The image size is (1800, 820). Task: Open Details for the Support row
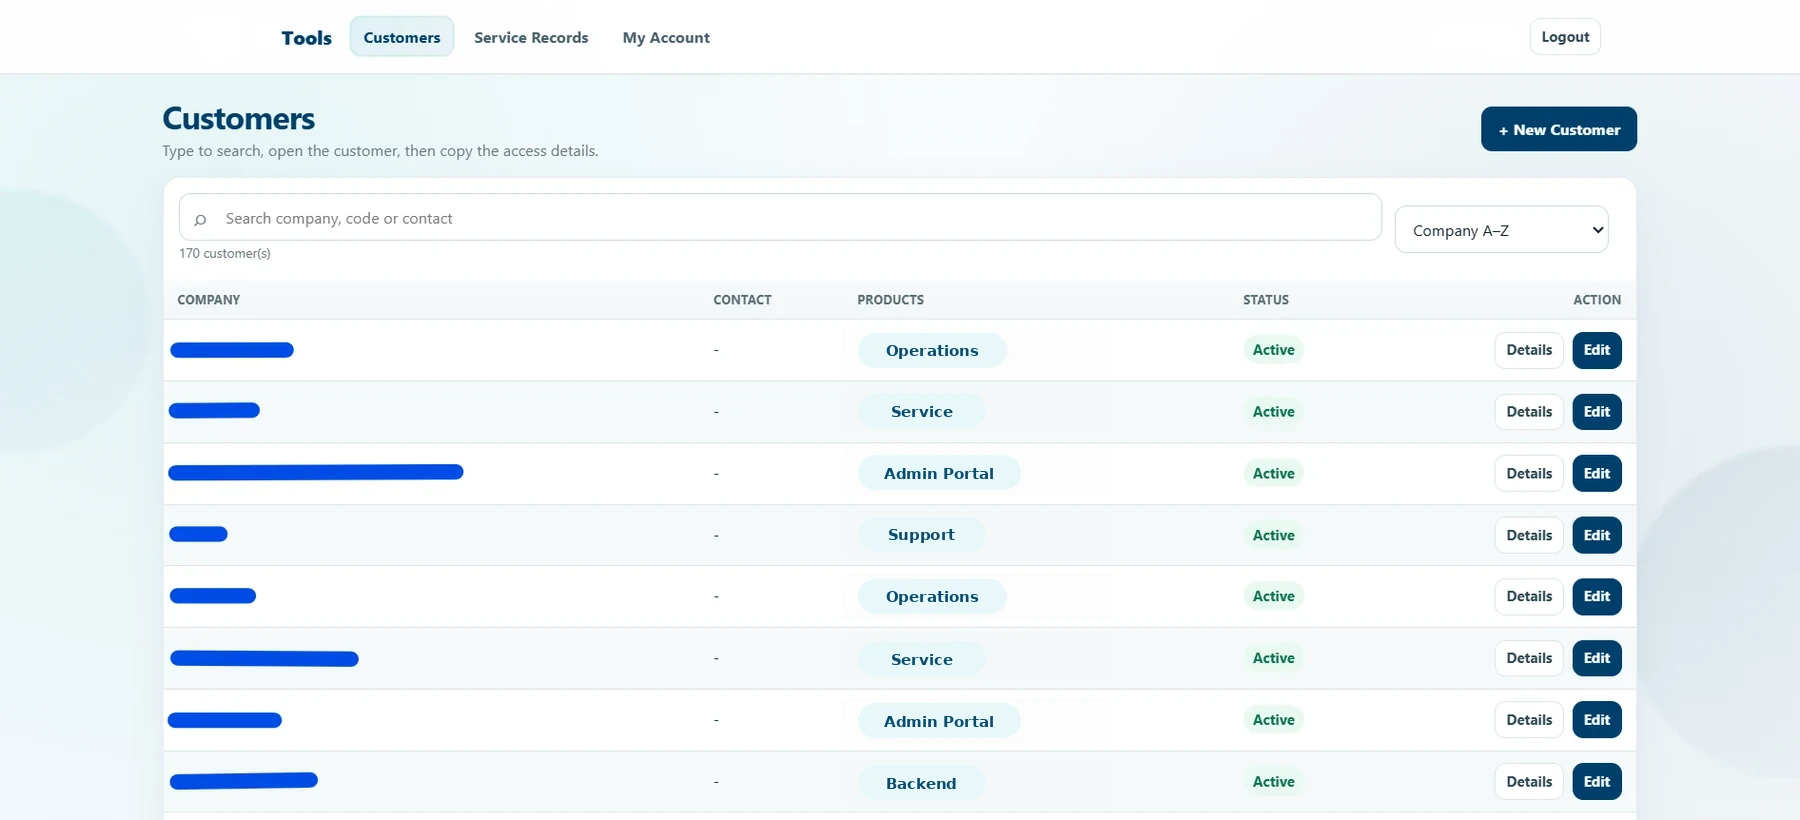(x=1529, y=535)
